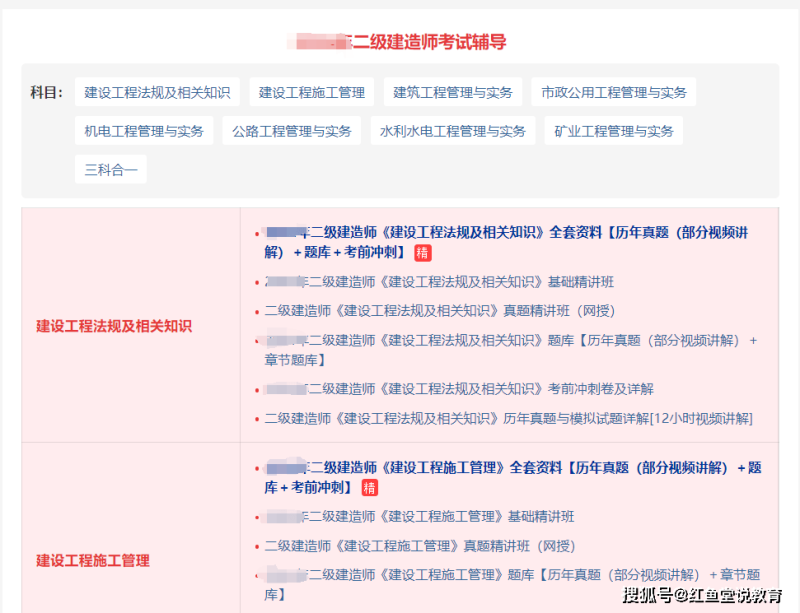The image size is (800, 613).
Task: Select the 水利水电工程管理与实务 subject
Action: 452,130
